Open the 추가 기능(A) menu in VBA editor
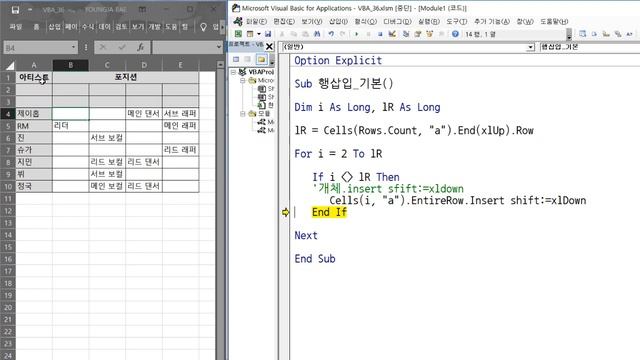The height and width of the screenshot is (360, 640). [492, 21]
